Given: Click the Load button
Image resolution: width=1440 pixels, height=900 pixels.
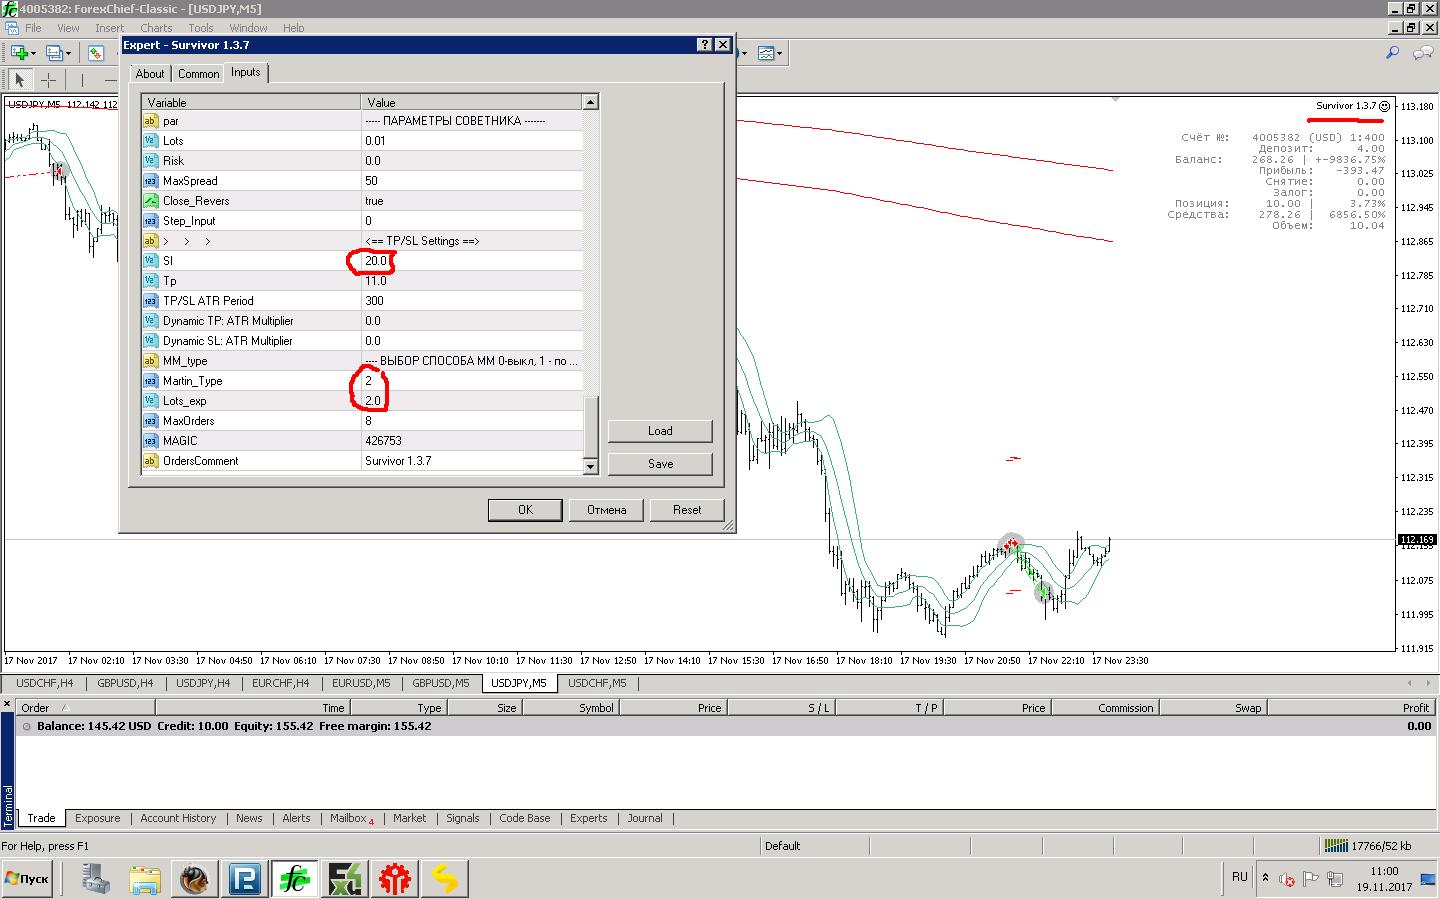Looking at the screenshot, I should (x=660, y=431).
